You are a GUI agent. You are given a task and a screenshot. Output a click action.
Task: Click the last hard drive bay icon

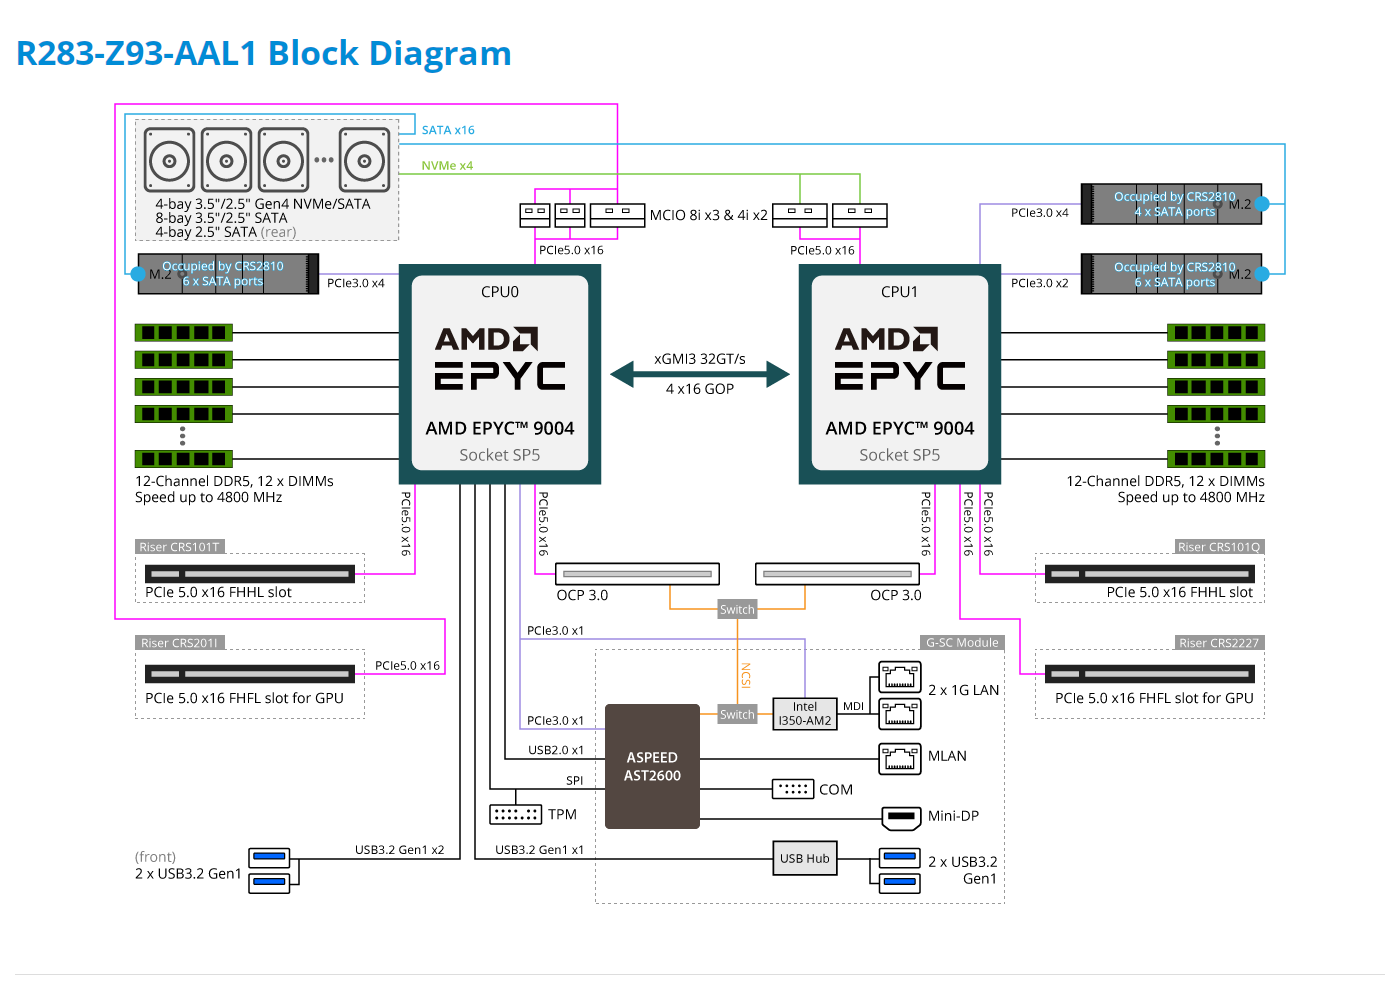click(365, 159)
